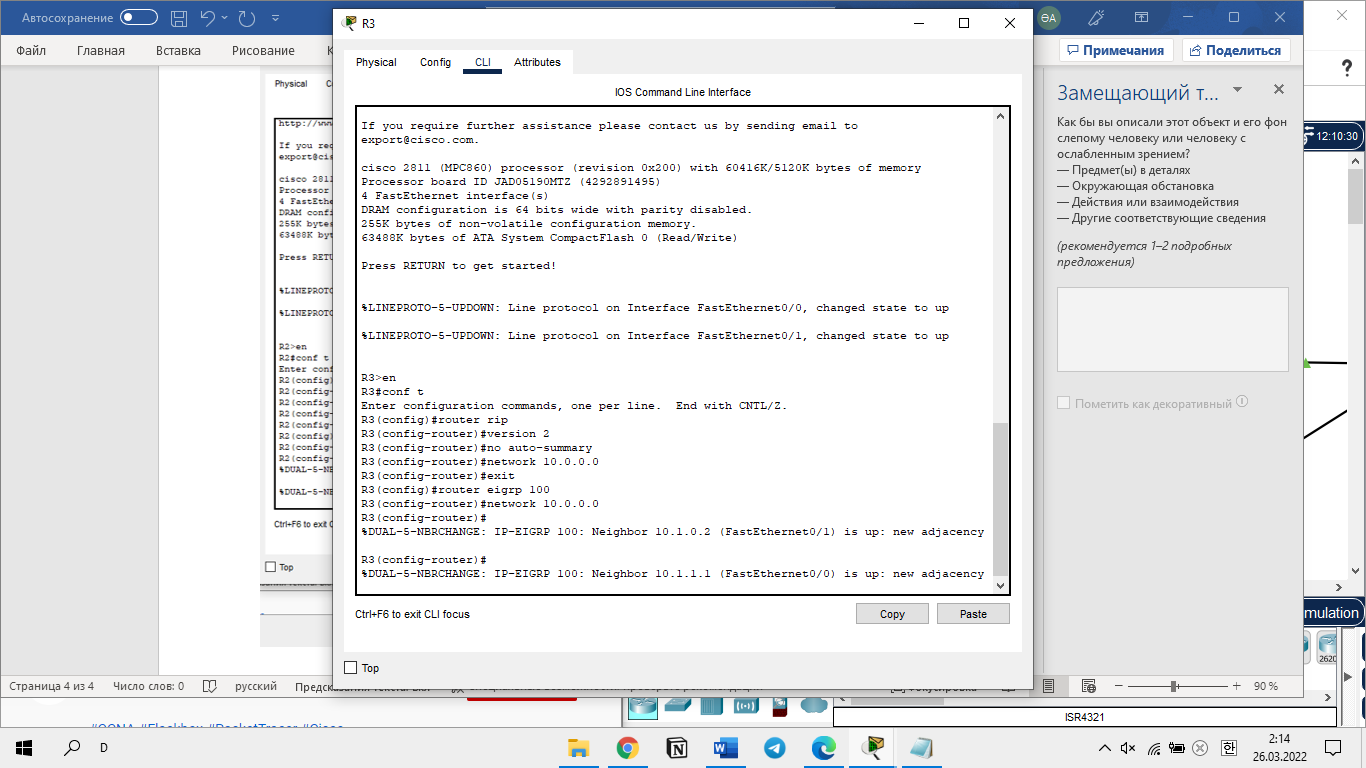Click the Word proofing book icon in status bar
The height and width of the screenshot is (768, 1366).
point(210,686)
